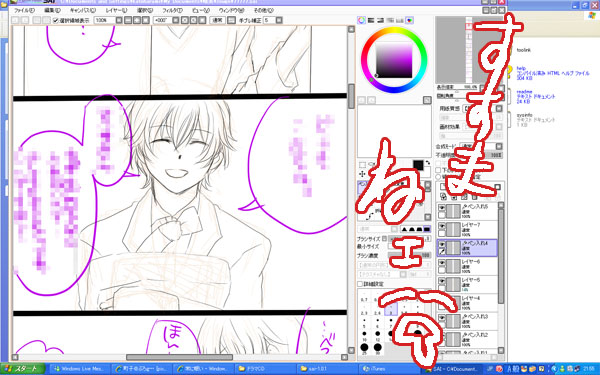Image resolution: width=600 pixels, height=375 pixels.
Task: Switch to iTunes on the taskbar
Action: click(x=390, y=369)
